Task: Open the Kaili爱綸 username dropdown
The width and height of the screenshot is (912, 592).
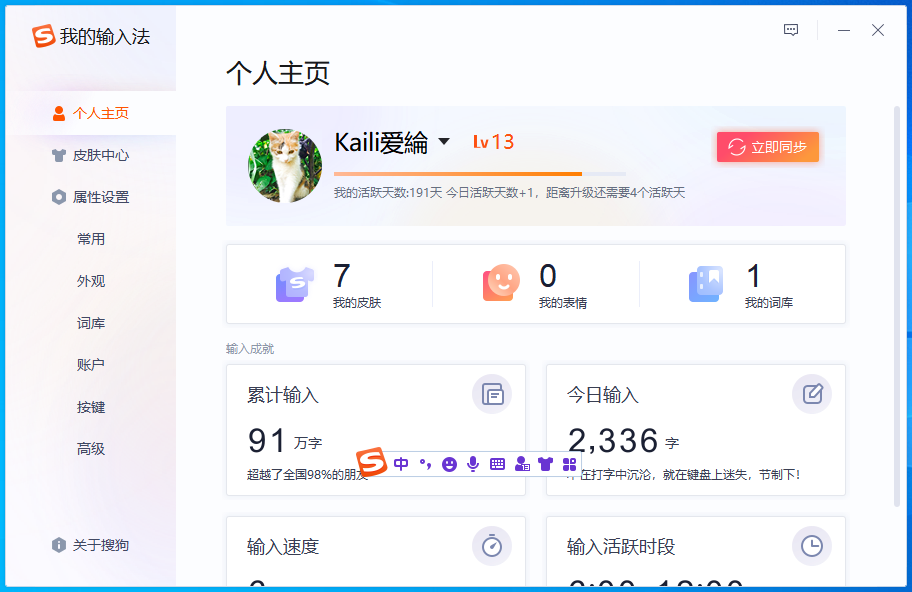Action: tap(446, 142)
